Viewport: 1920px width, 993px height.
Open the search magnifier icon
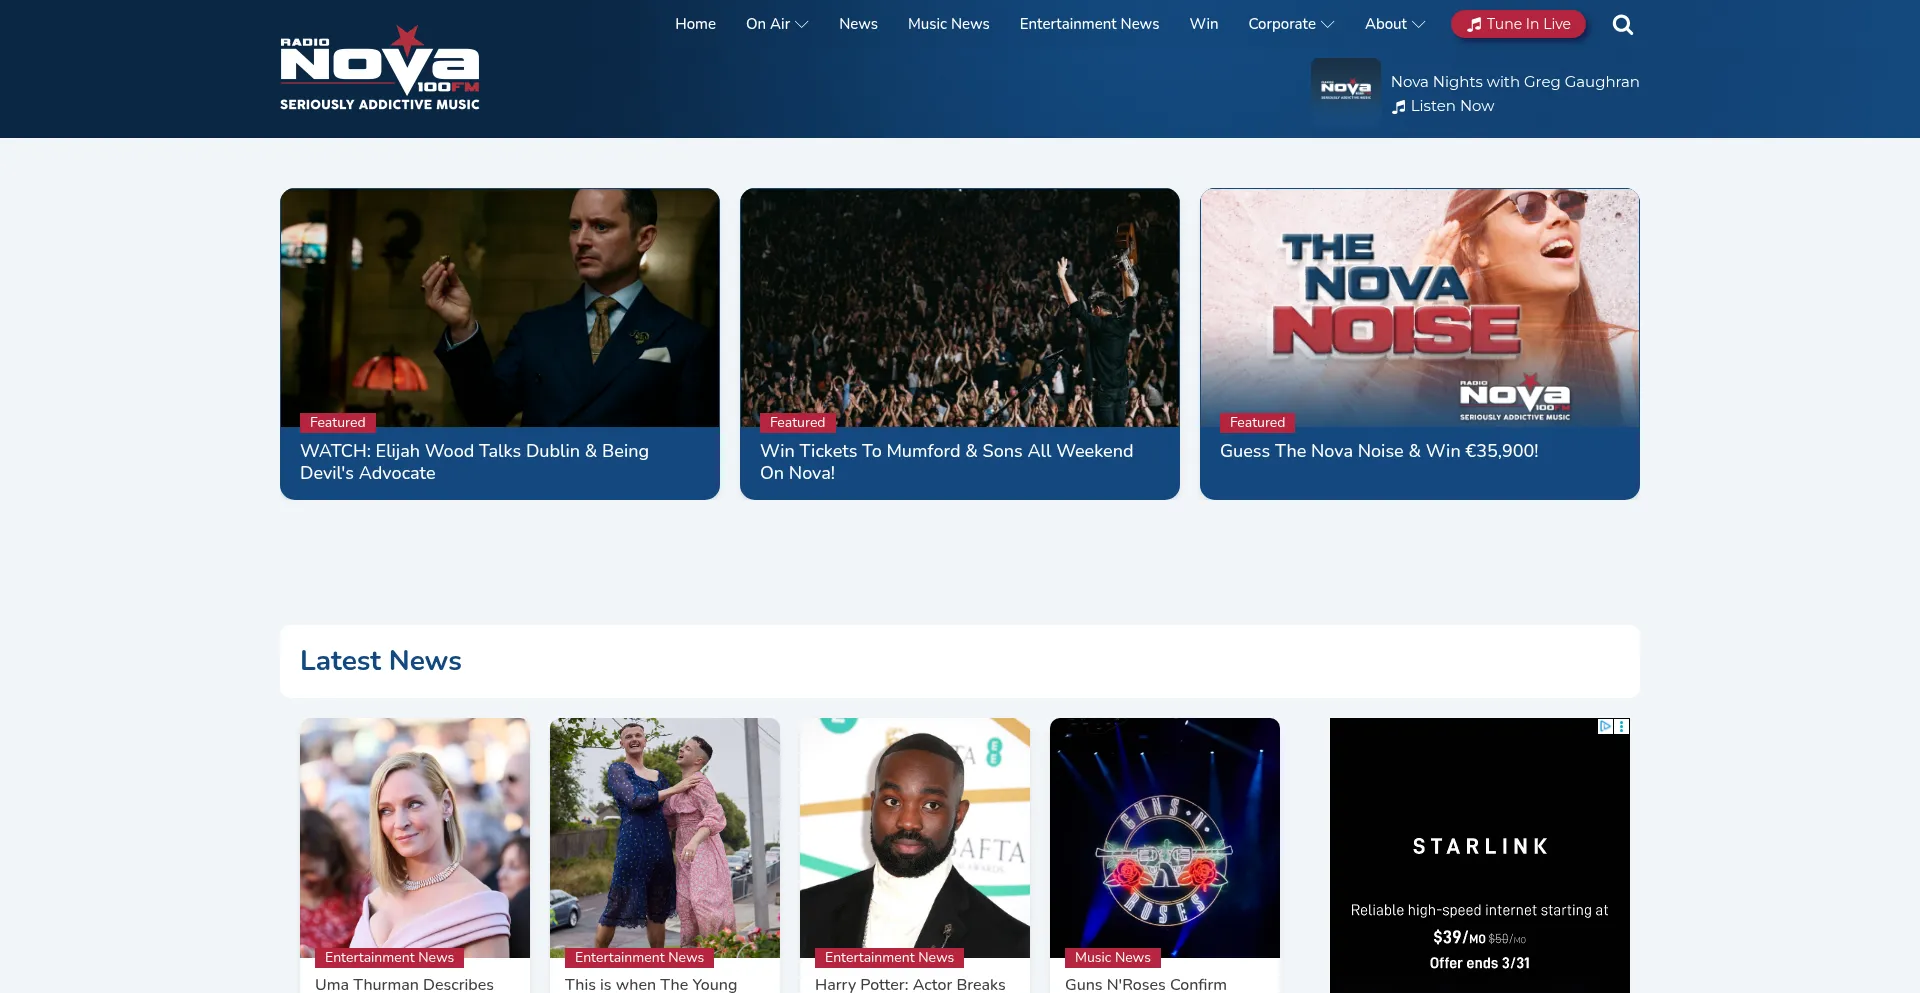point(1622,25)
